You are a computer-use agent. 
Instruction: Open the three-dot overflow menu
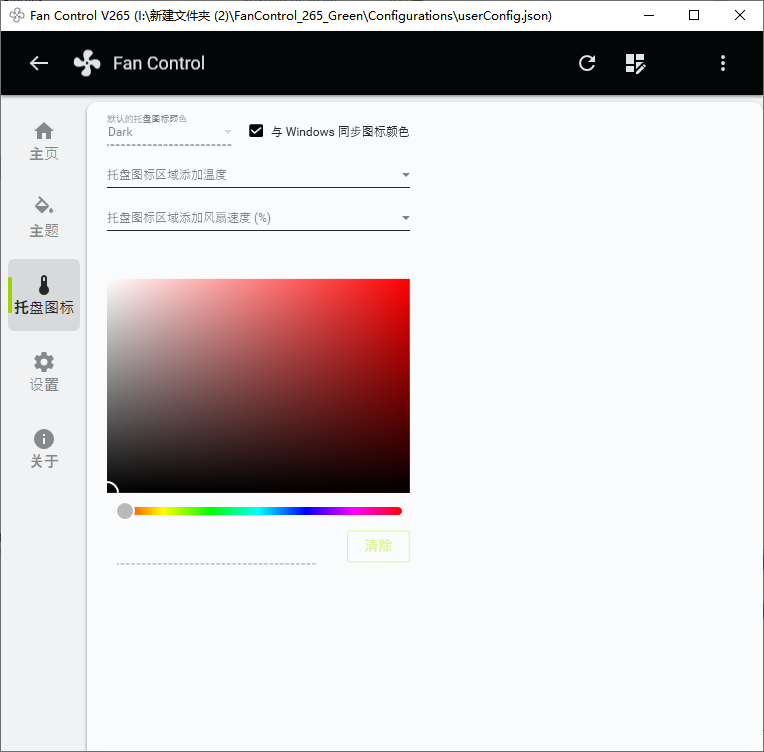[723, 63]
